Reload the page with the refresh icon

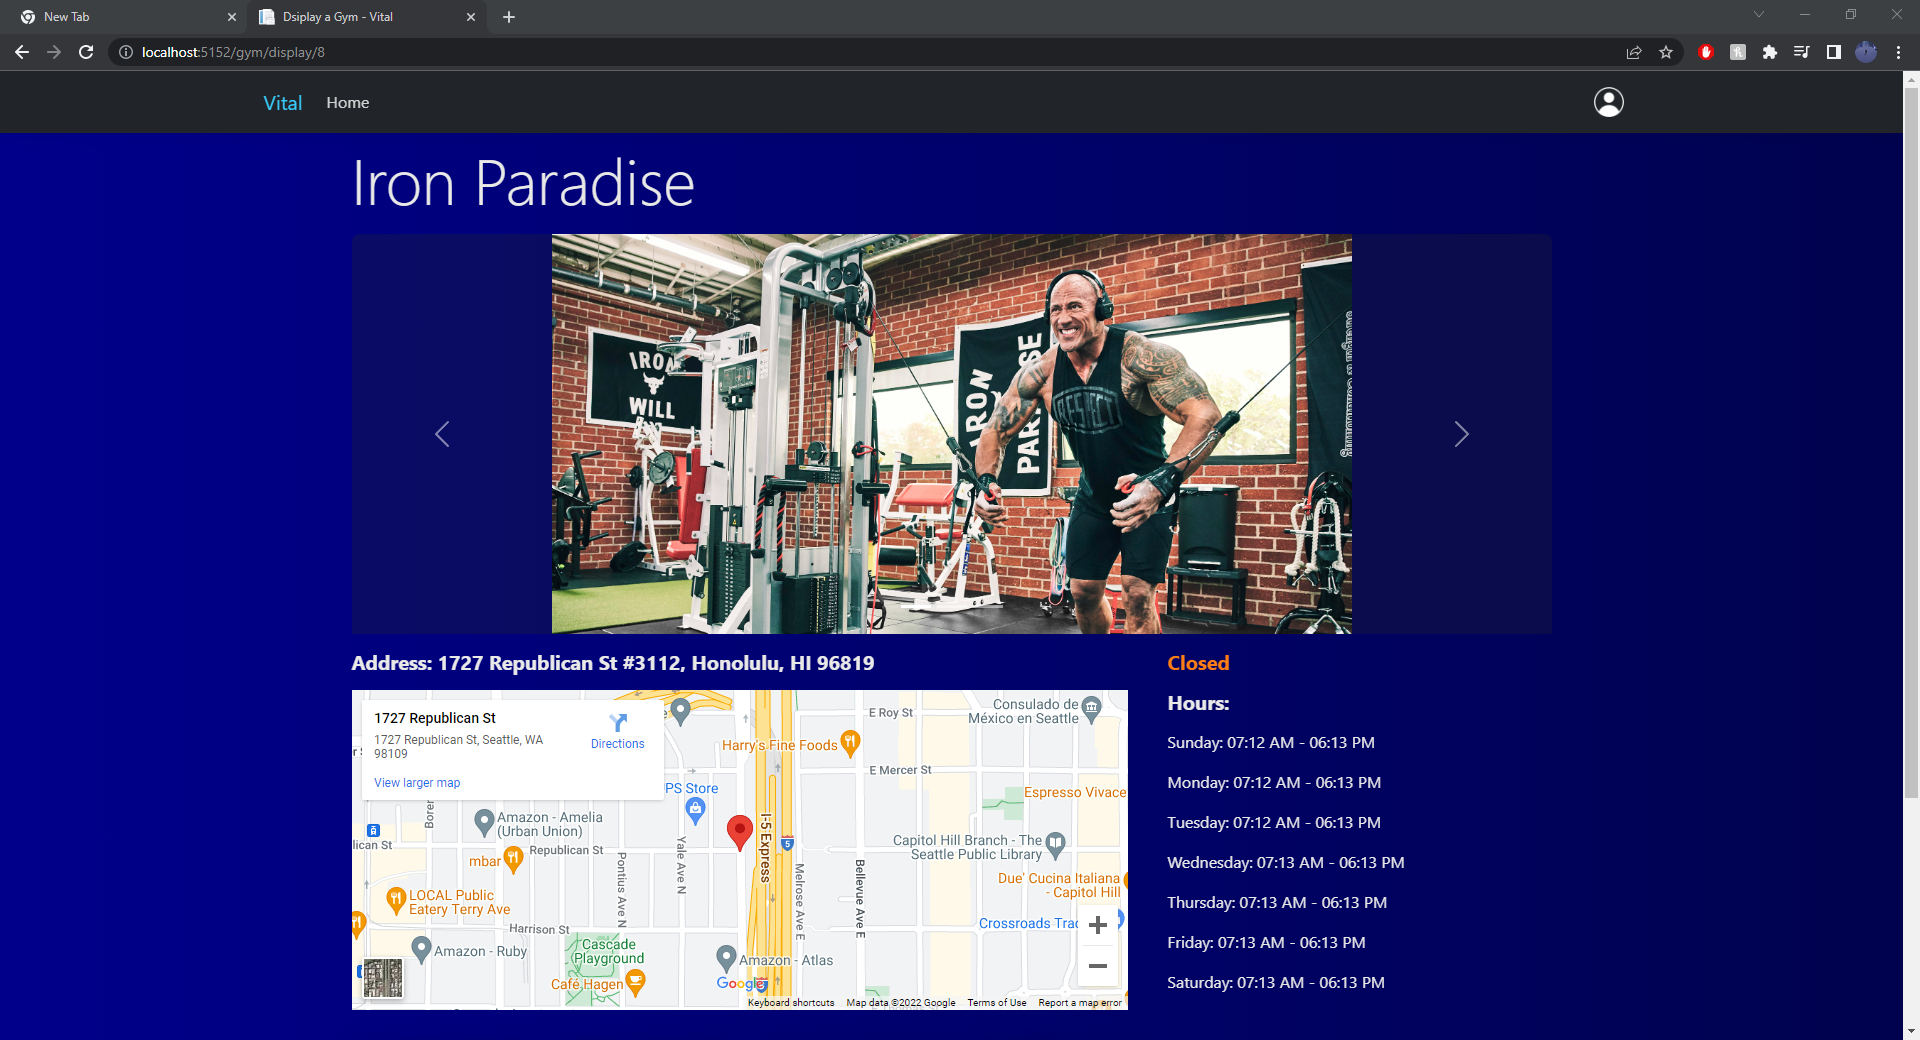click(x=86, y=52)
